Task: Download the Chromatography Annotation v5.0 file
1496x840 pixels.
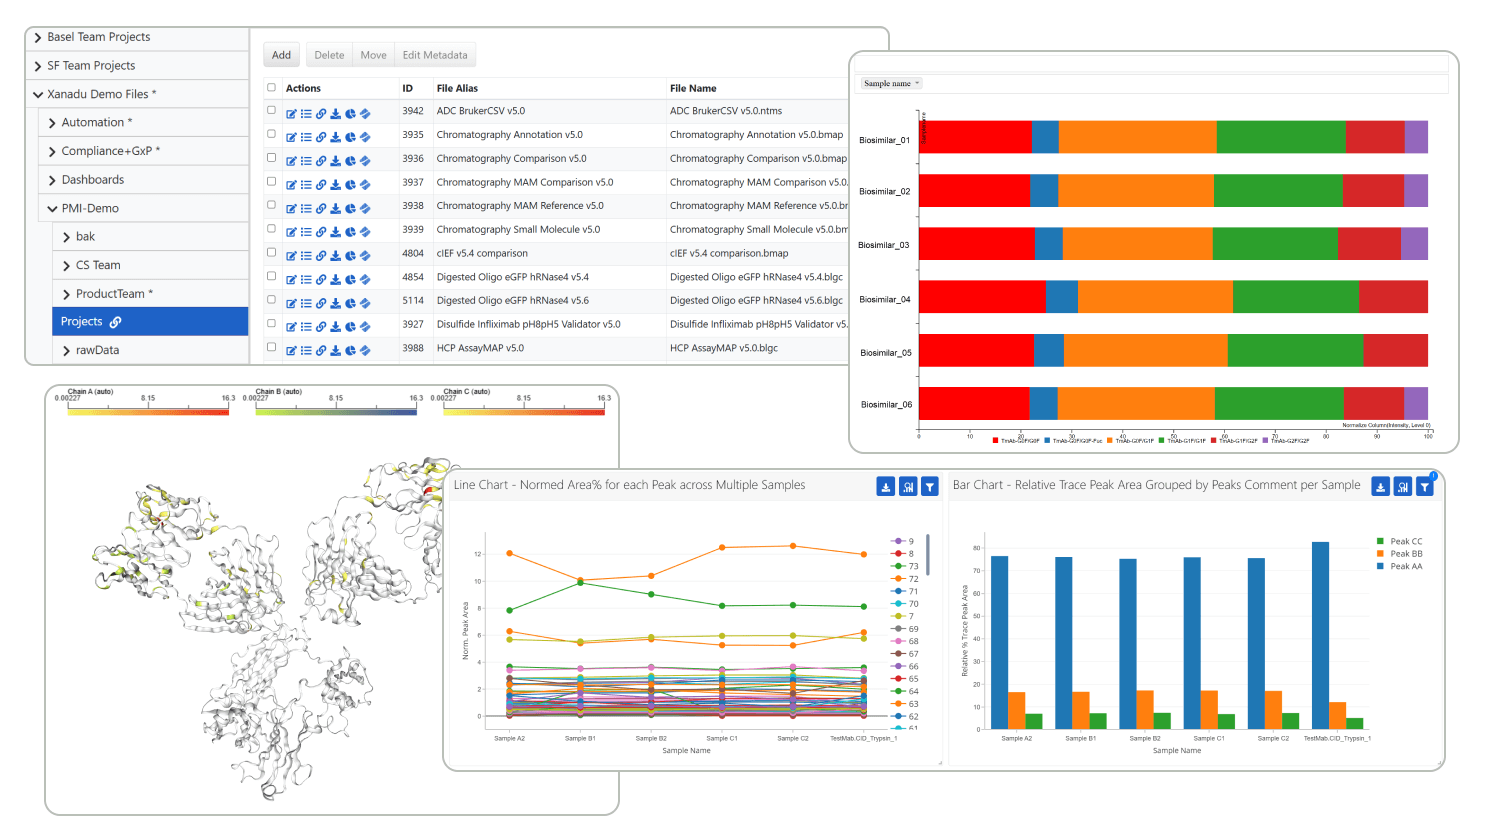Action: pyautogui.click(x=336, y=137)
